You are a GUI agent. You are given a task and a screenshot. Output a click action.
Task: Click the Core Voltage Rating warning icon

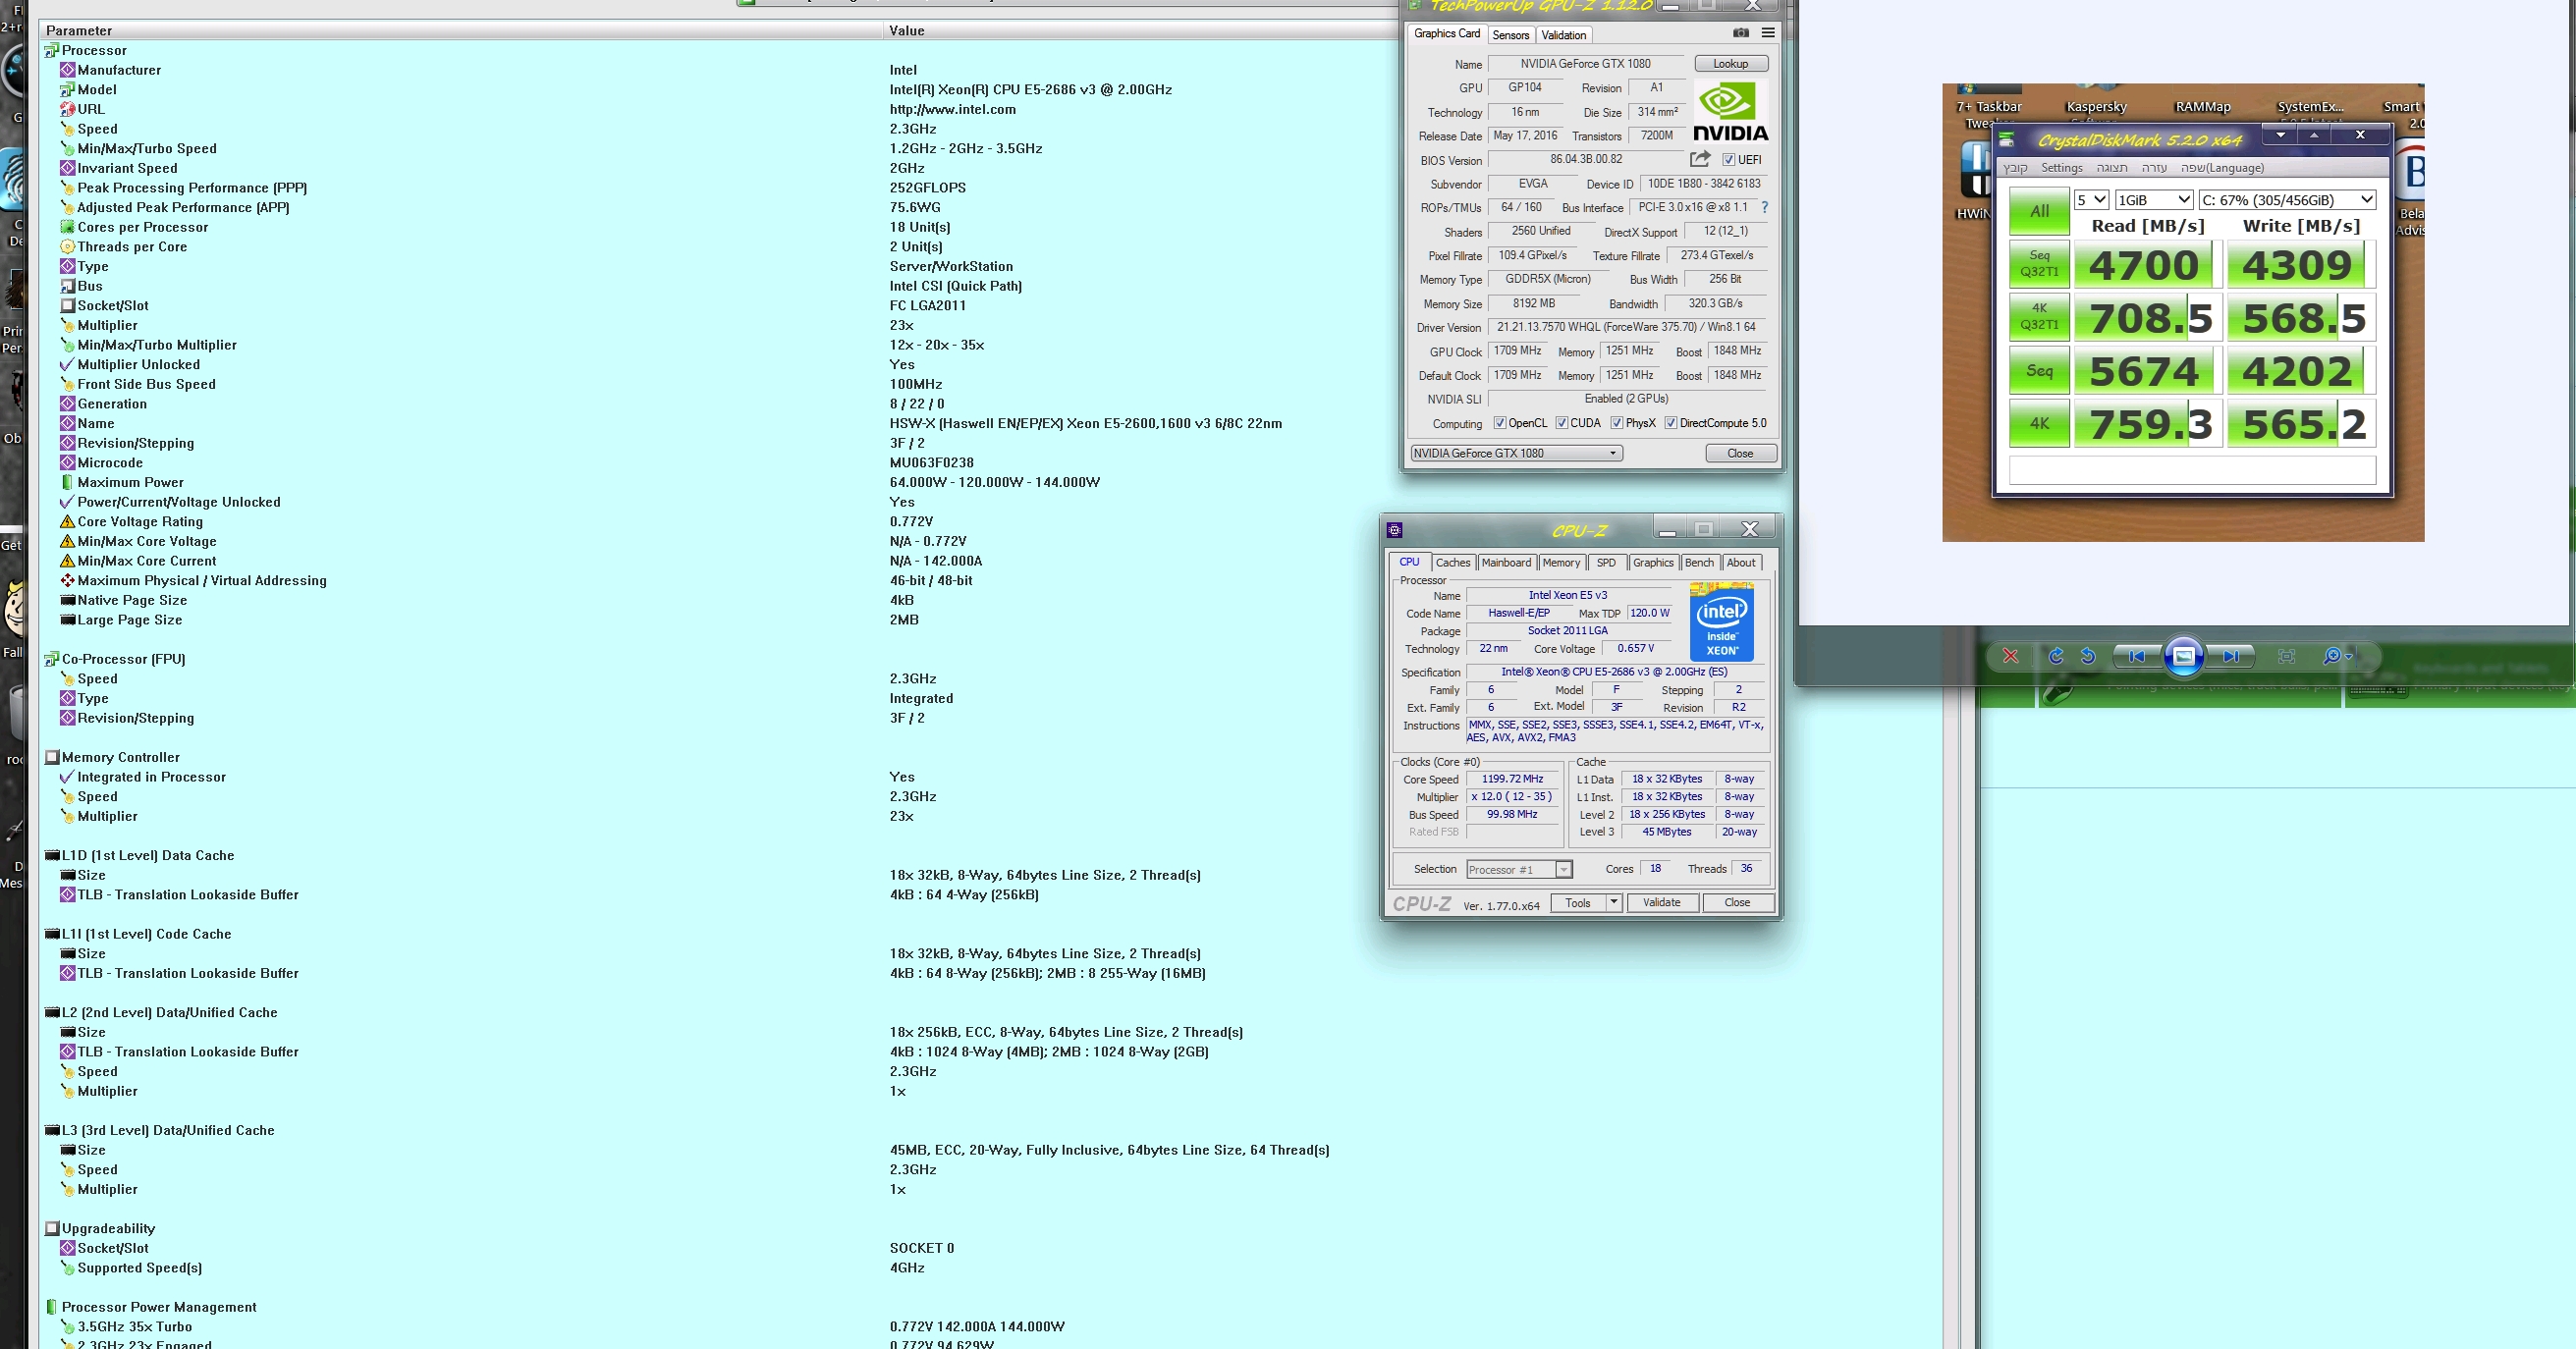point(67,522)
